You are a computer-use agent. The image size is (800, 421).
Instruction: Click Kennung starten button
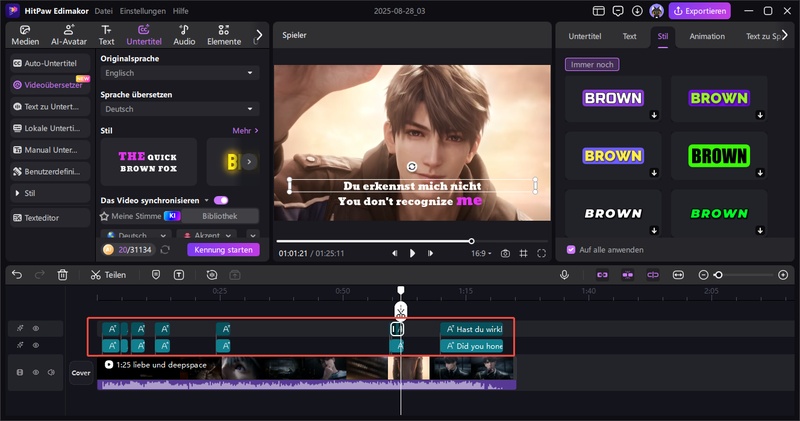[223, 250]
